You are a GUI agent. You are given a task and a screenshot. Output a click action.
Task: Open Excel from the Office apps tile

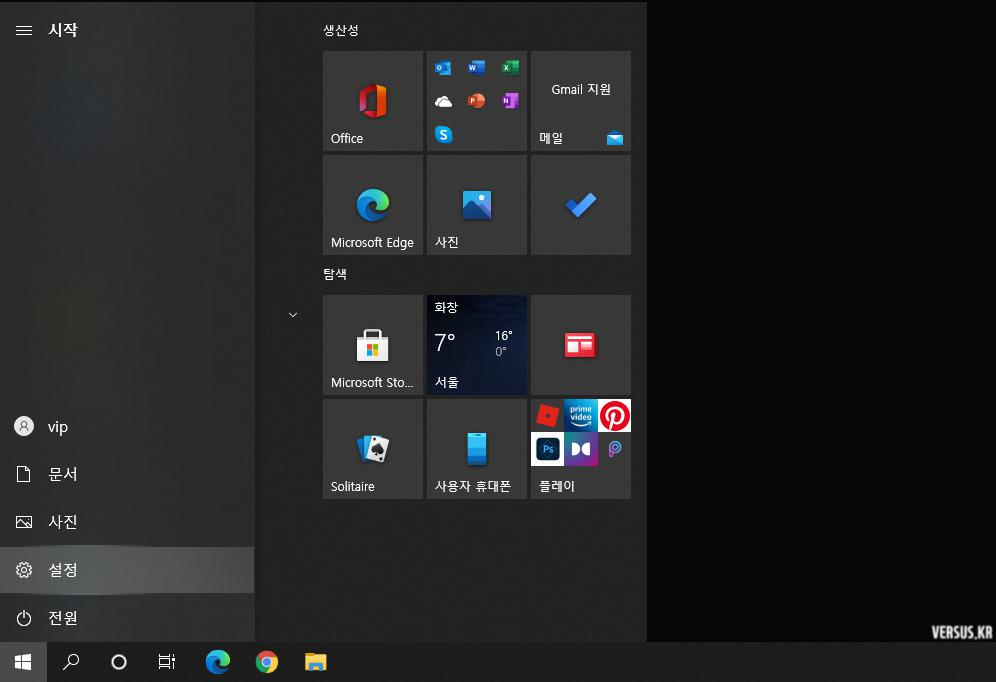coord(510,67)
